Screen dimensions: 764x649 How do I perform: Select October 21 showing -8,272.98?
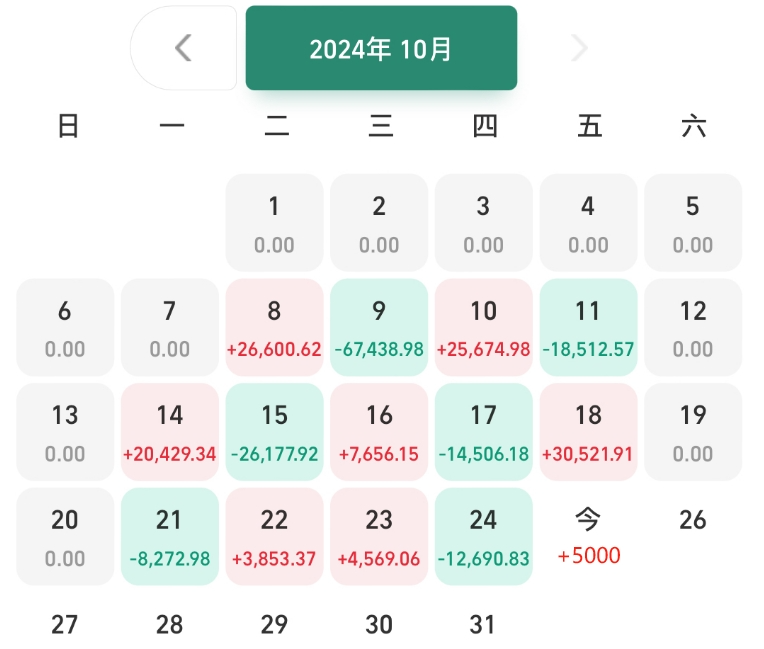(x=170, y=536)
